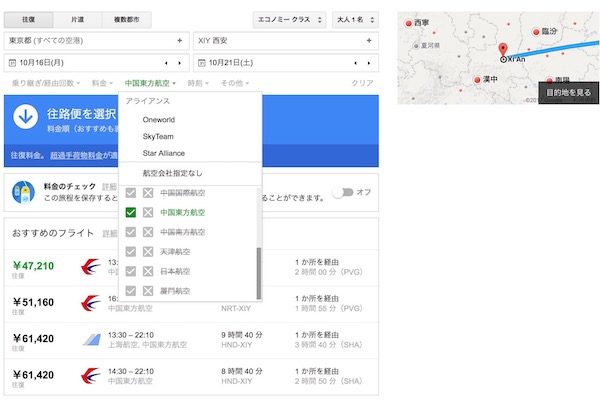Open the 乗り継ぎ/経由回数 filter dropdown
The width and height of the screenshot is (600, 400).
click(x=46, y=83)
